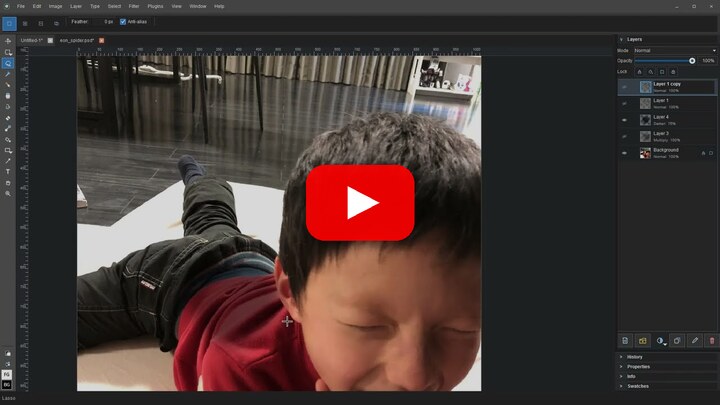Expand the Swatches panel
The width and height of the screenshot is (720, 405).
tap(621, 386)
